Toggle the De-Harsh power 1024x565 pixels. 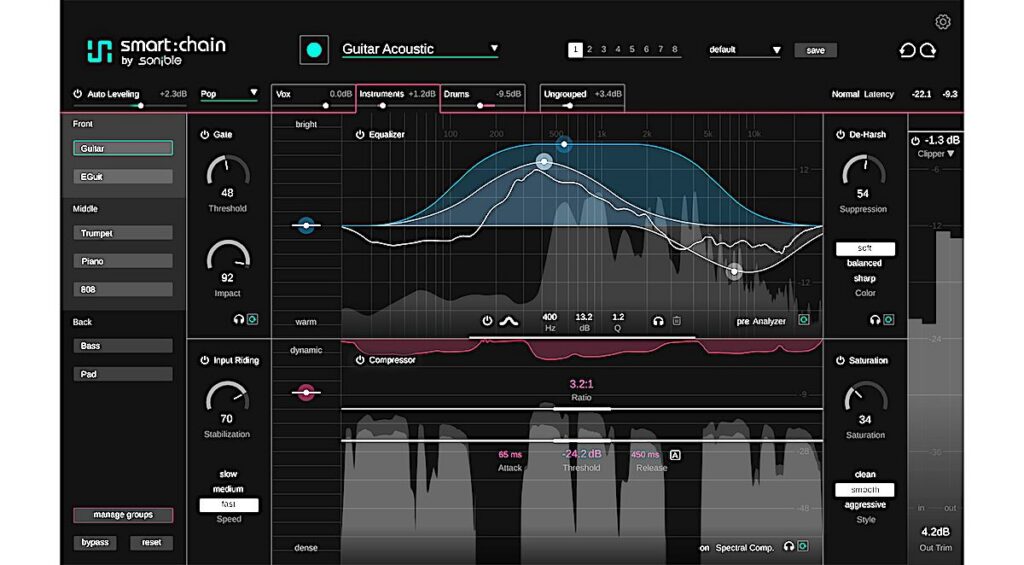coord(840,135)
